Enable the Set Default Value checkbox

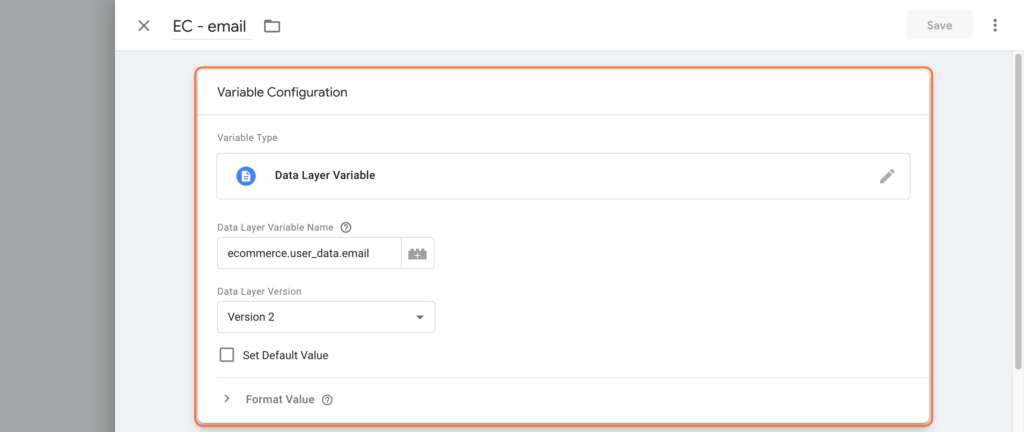coord(227,355)
